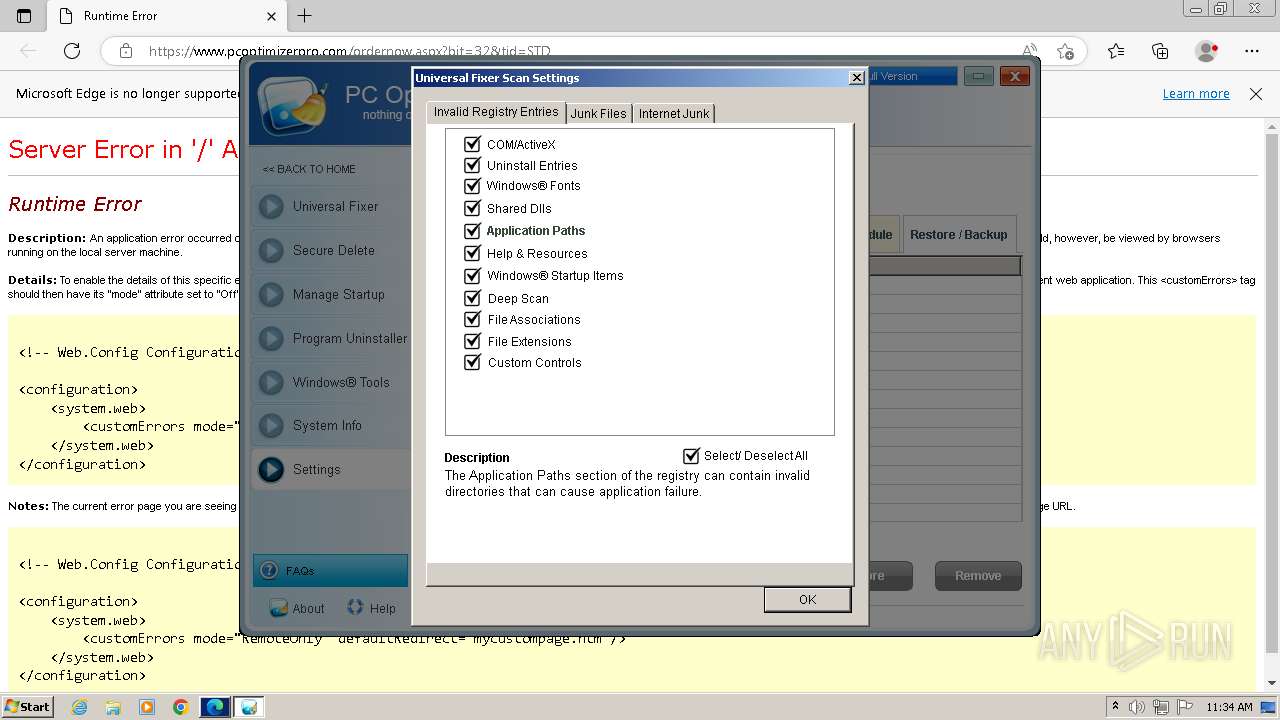Launch Internet Explorer from taskbar
1280x720 pixels.
79,707
